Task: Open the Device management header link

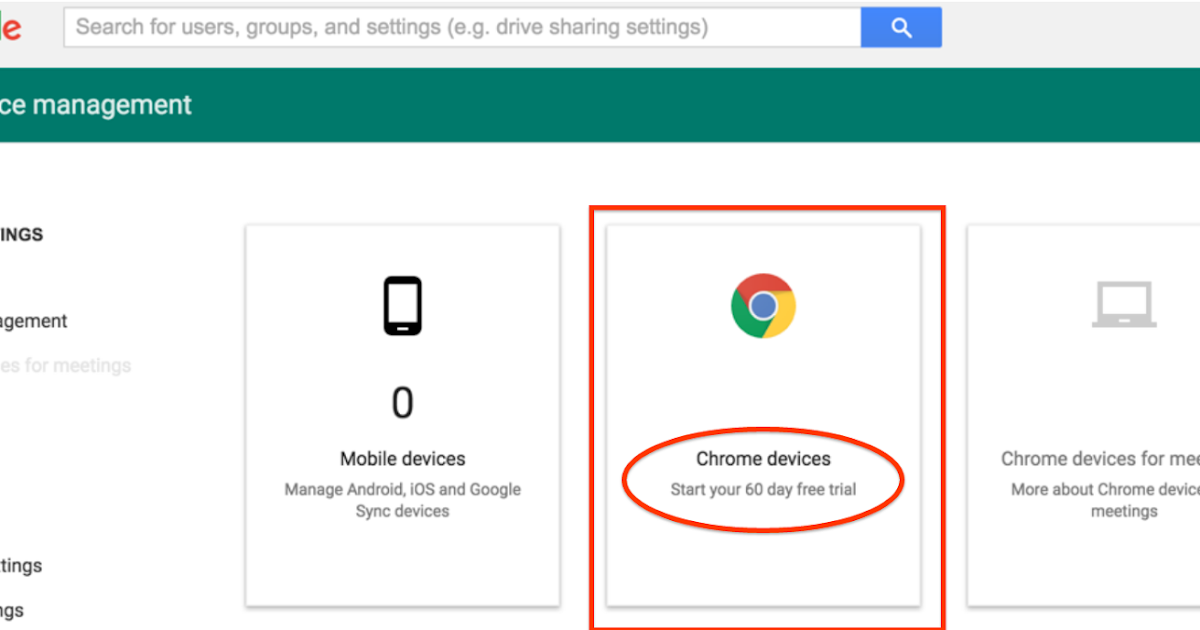Action: point(95,104)
